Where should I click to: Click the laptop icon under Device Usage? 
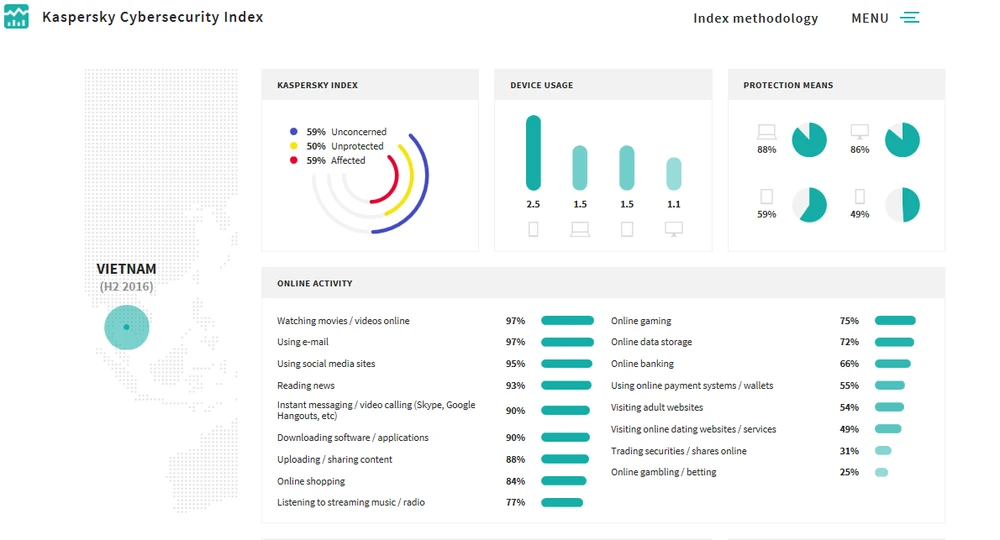tap(580, 229)
